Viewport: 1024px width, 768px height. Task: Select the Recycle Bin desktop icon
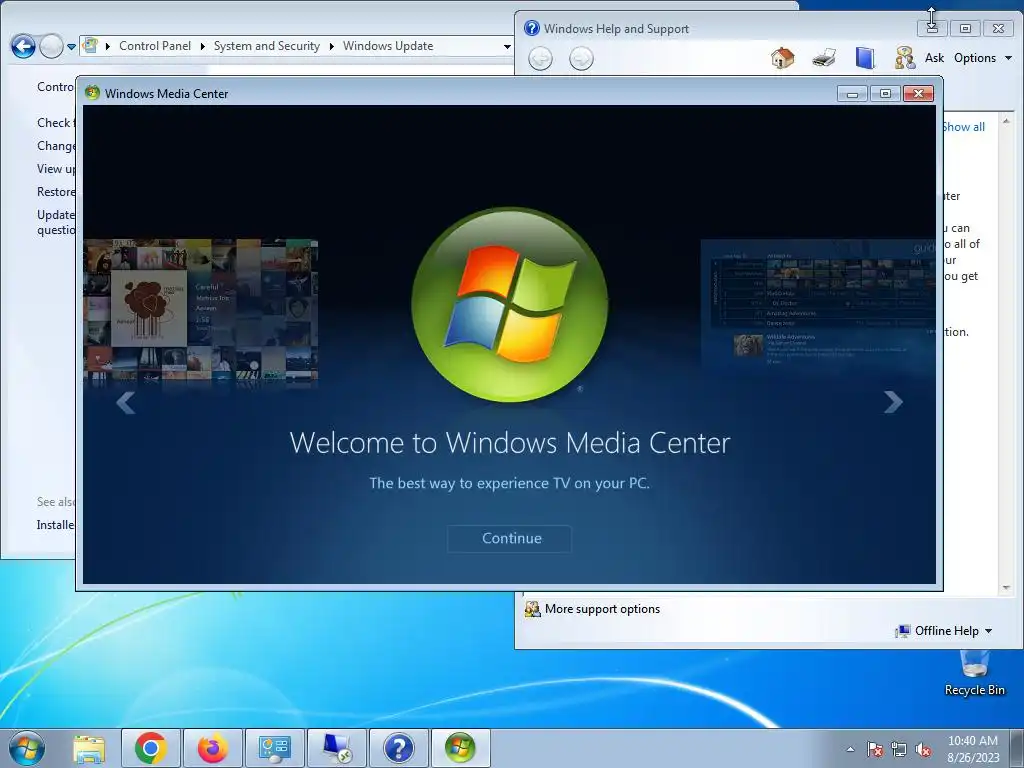pos(974,673)
